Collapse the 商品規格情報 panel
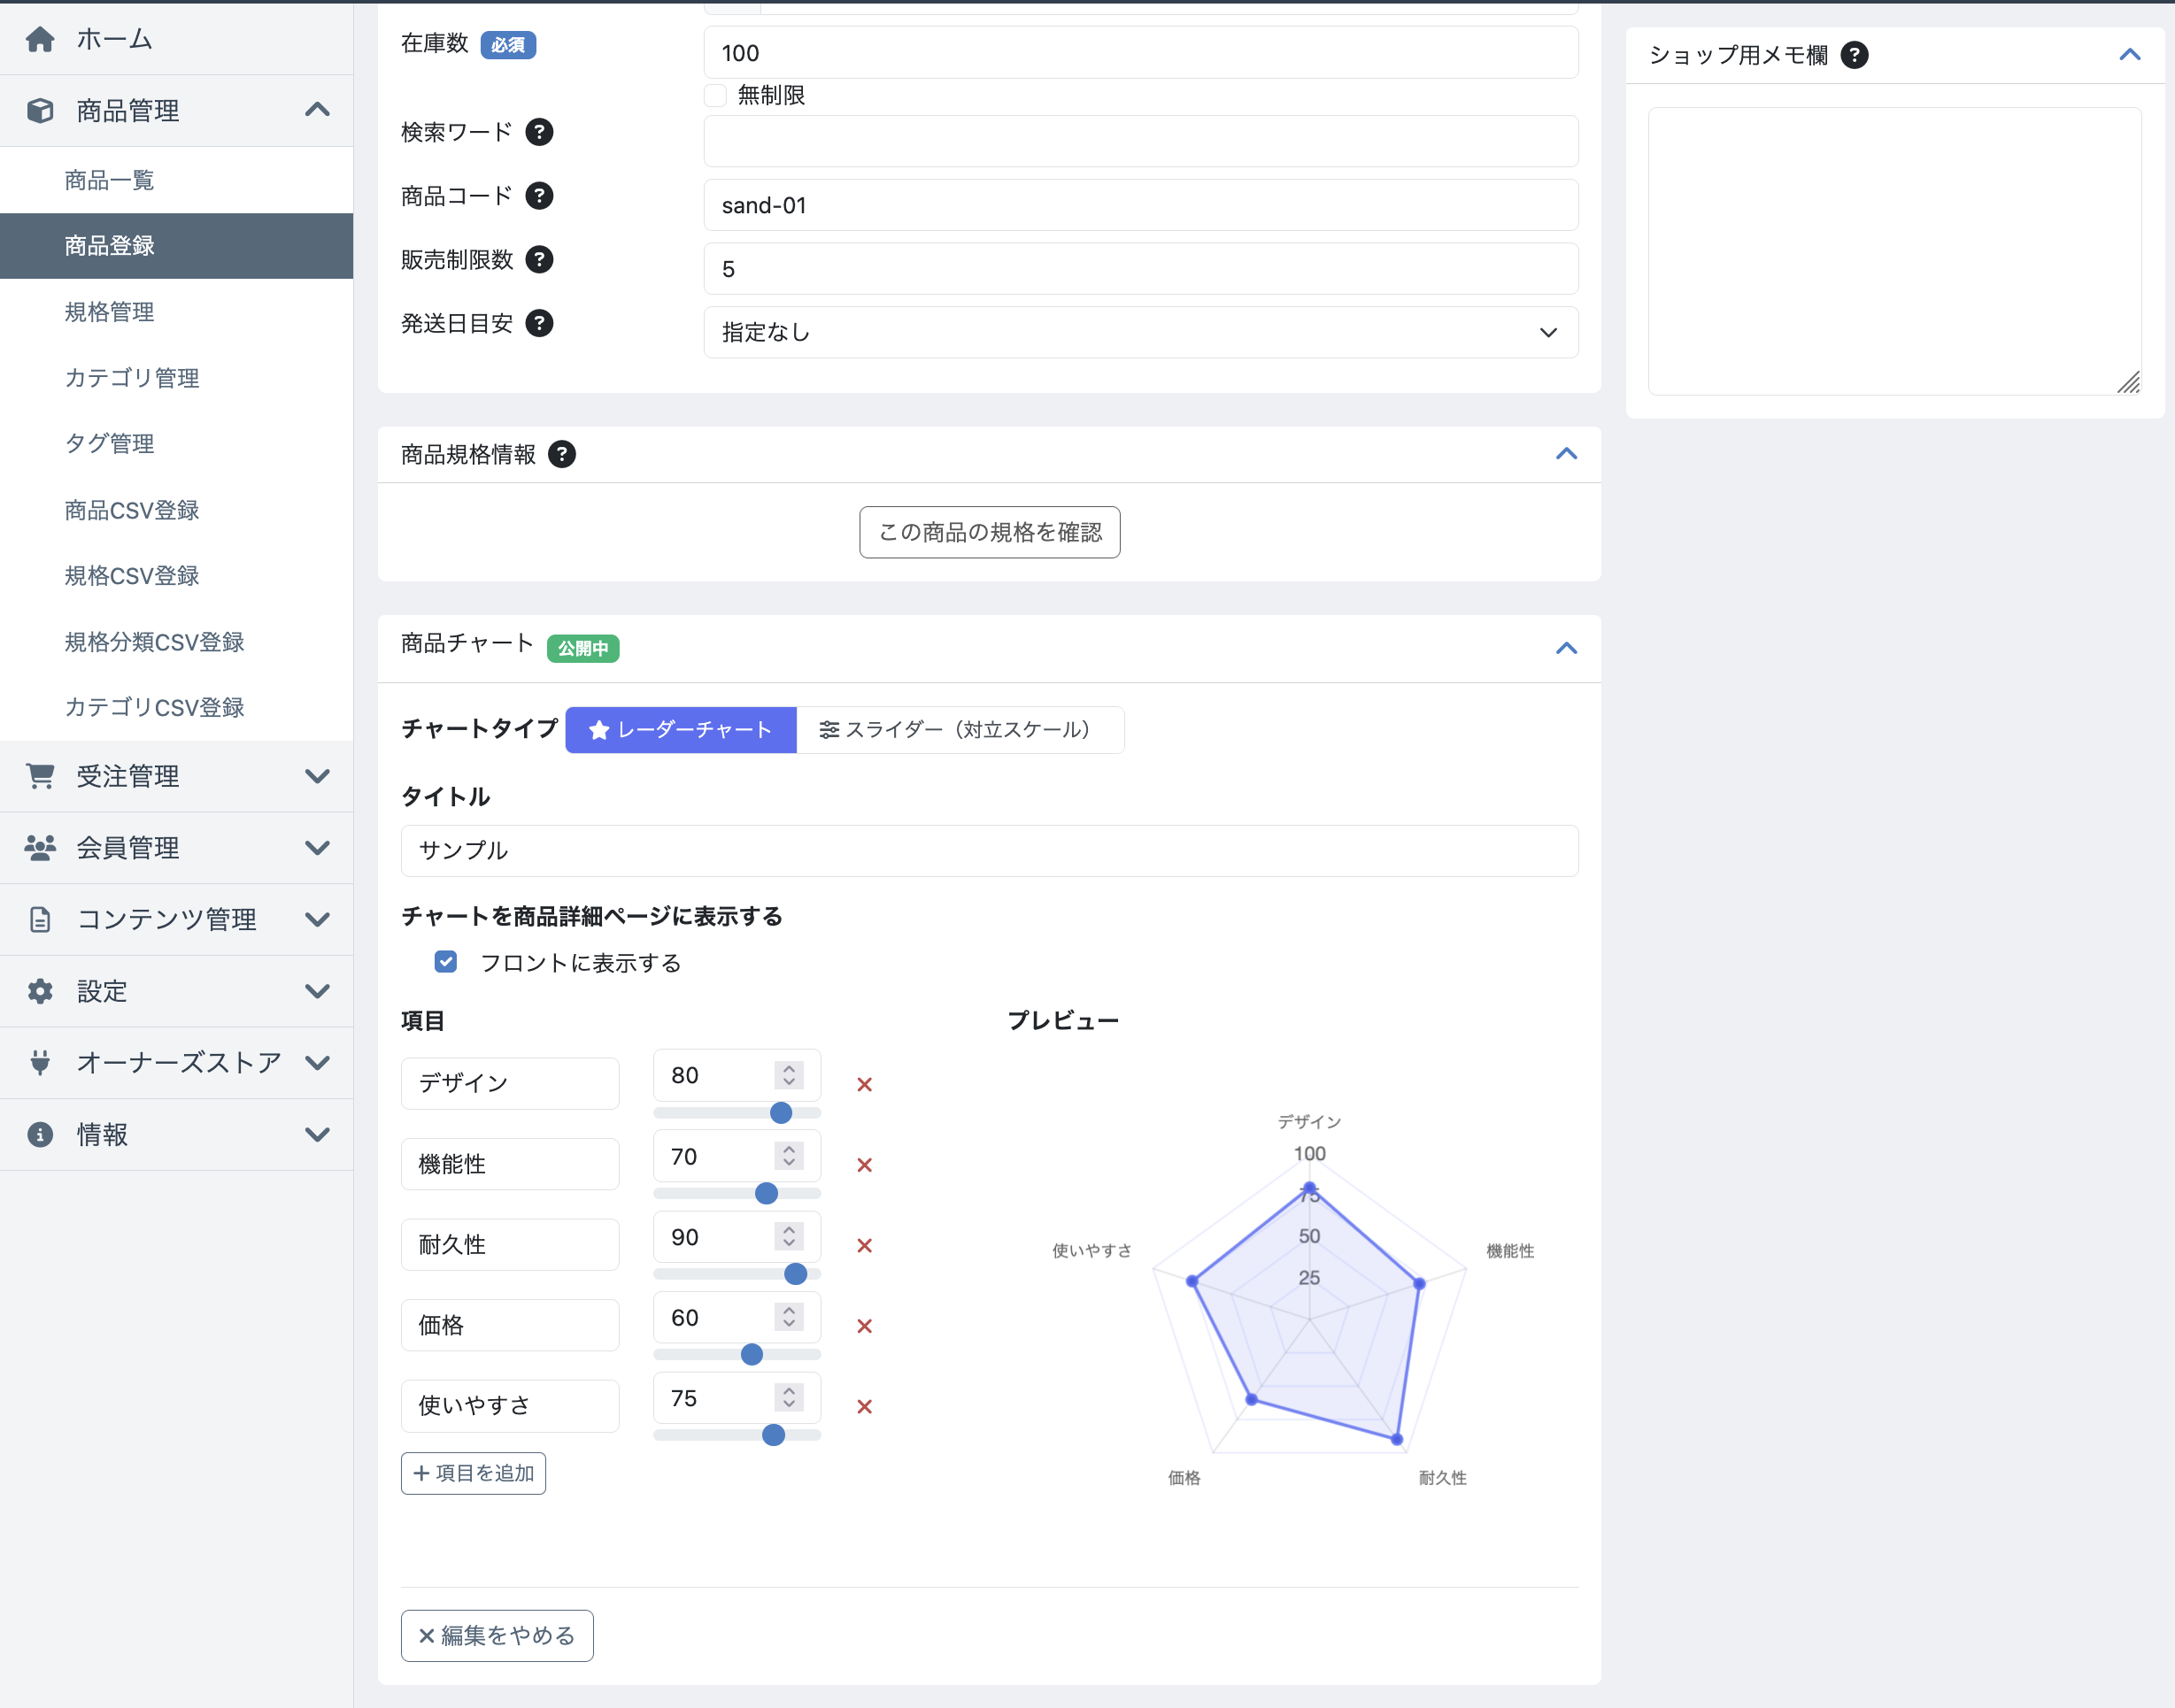The width and height of the screenshot is (2175, 1708). [x=1566, y=454]
